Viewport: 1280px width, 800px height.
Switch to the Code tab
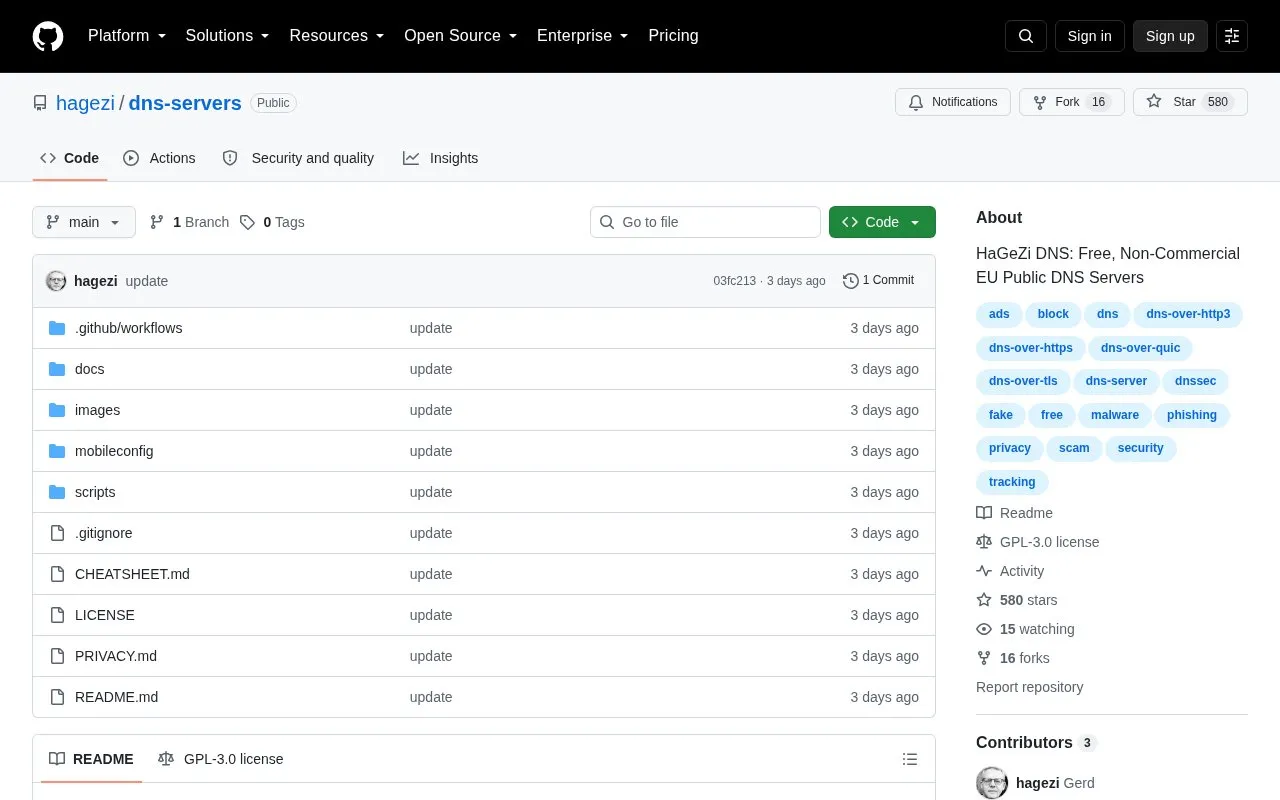(70, 158)
